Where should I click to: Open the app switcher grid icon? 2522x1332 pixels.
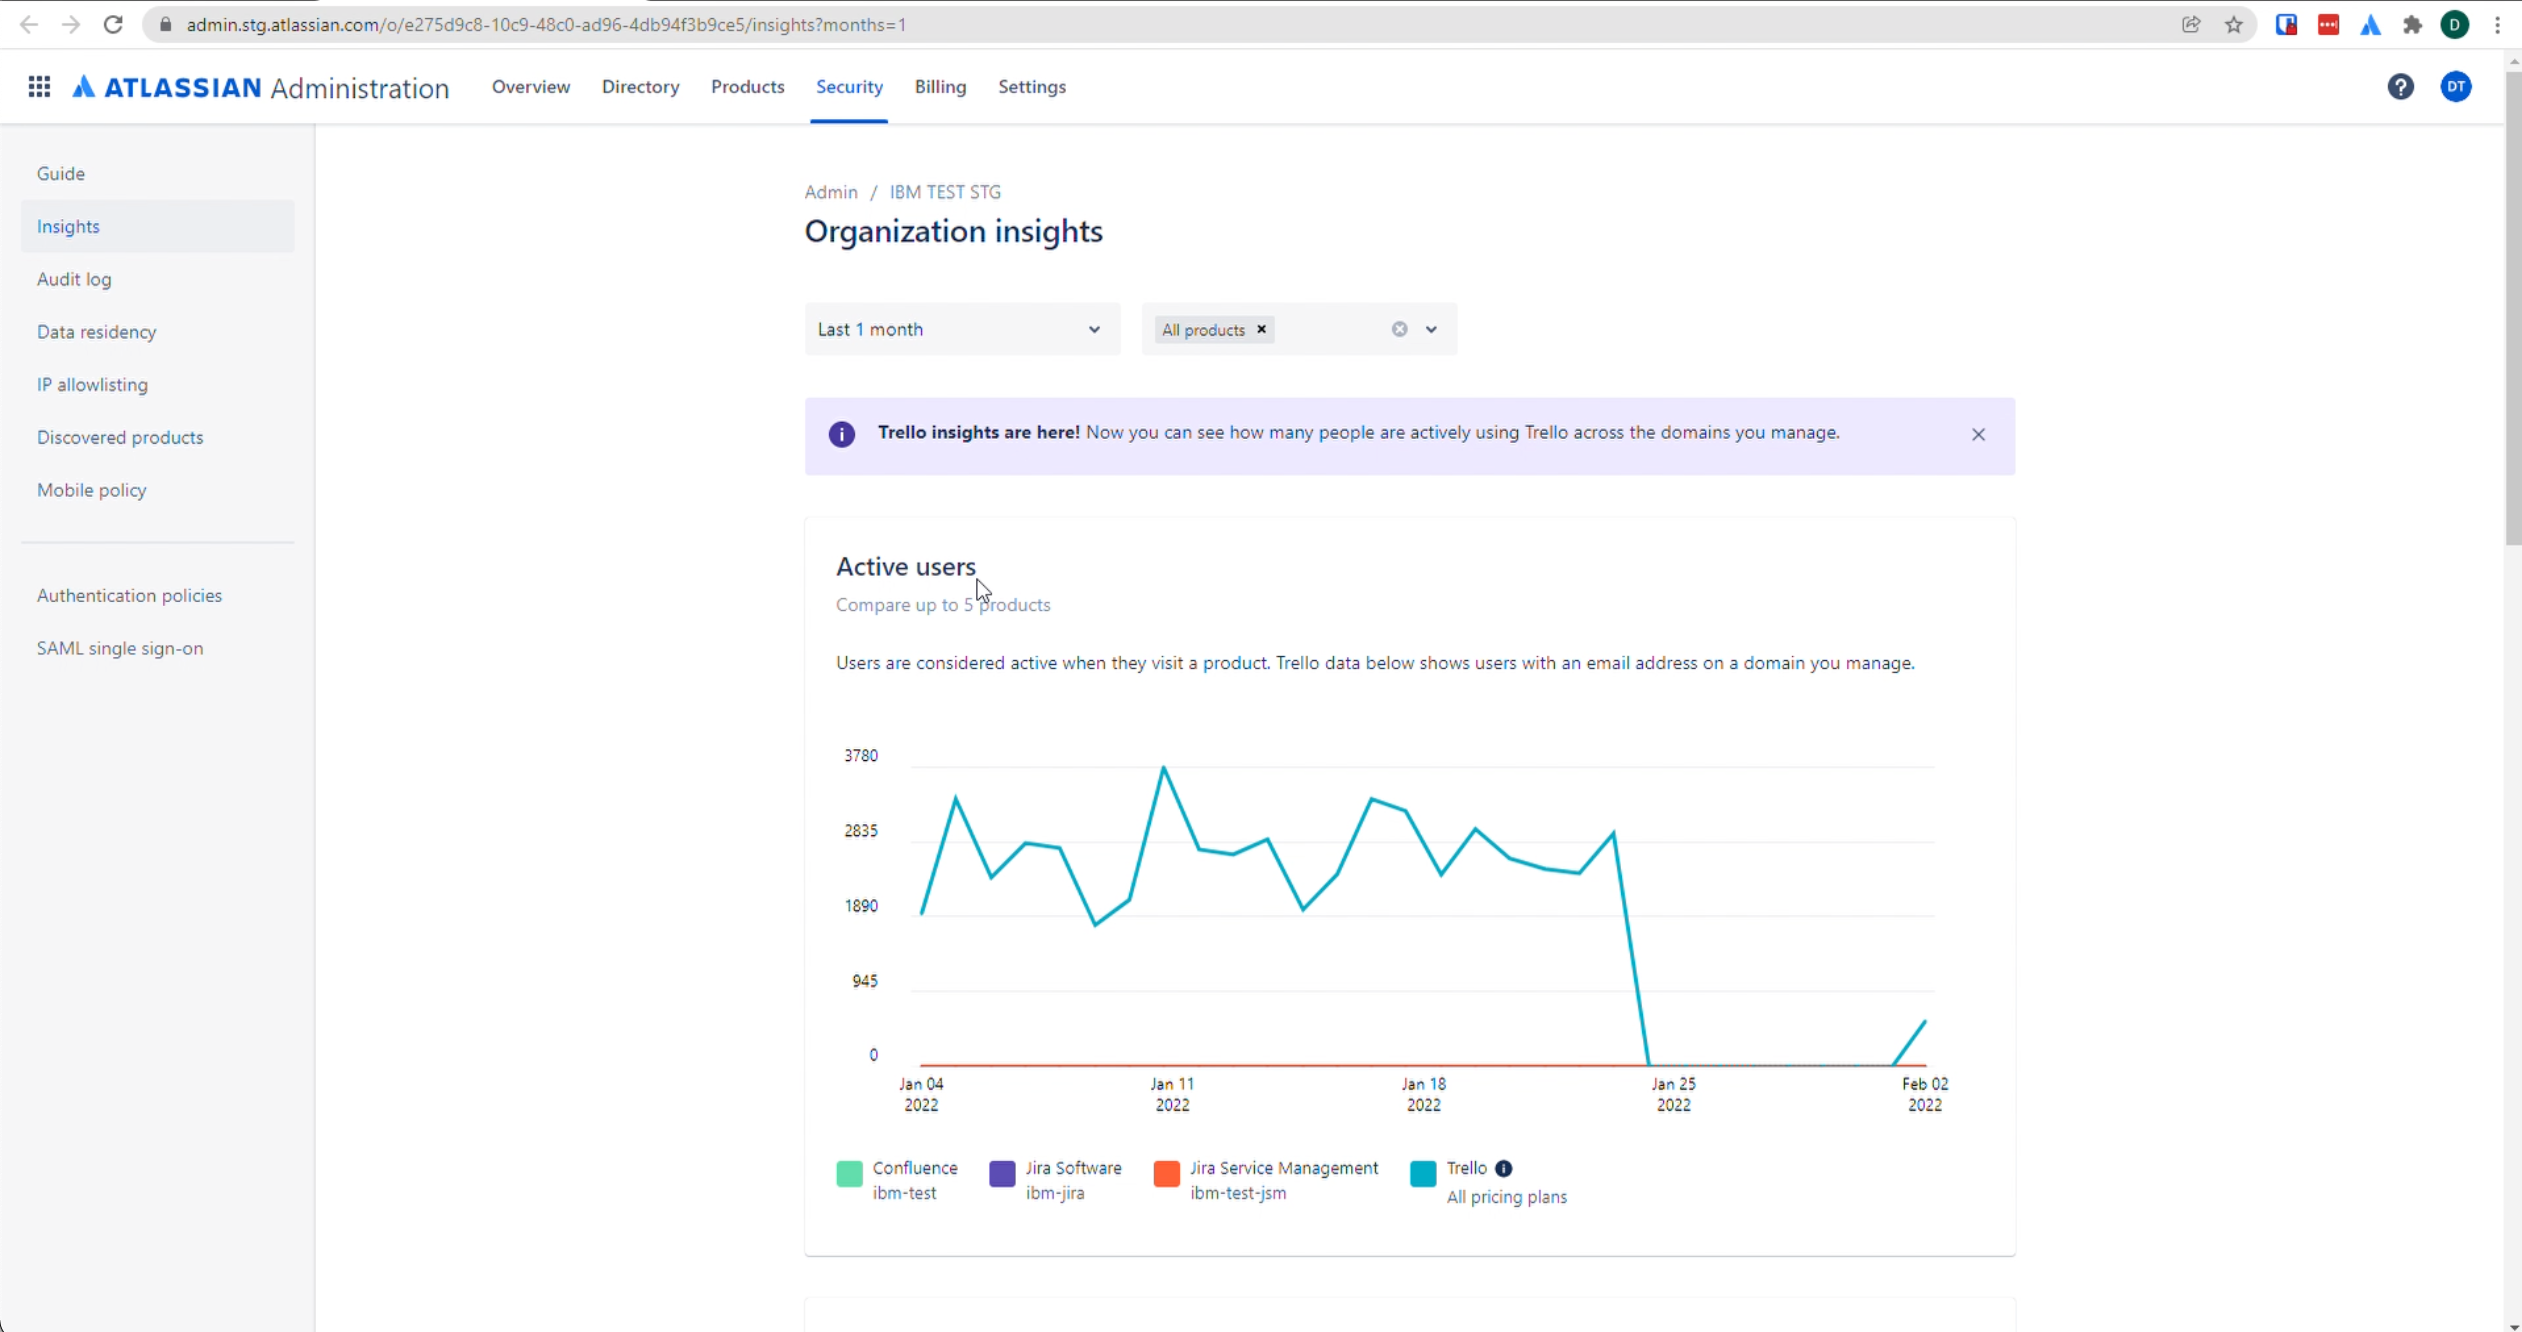click(39, 87)
